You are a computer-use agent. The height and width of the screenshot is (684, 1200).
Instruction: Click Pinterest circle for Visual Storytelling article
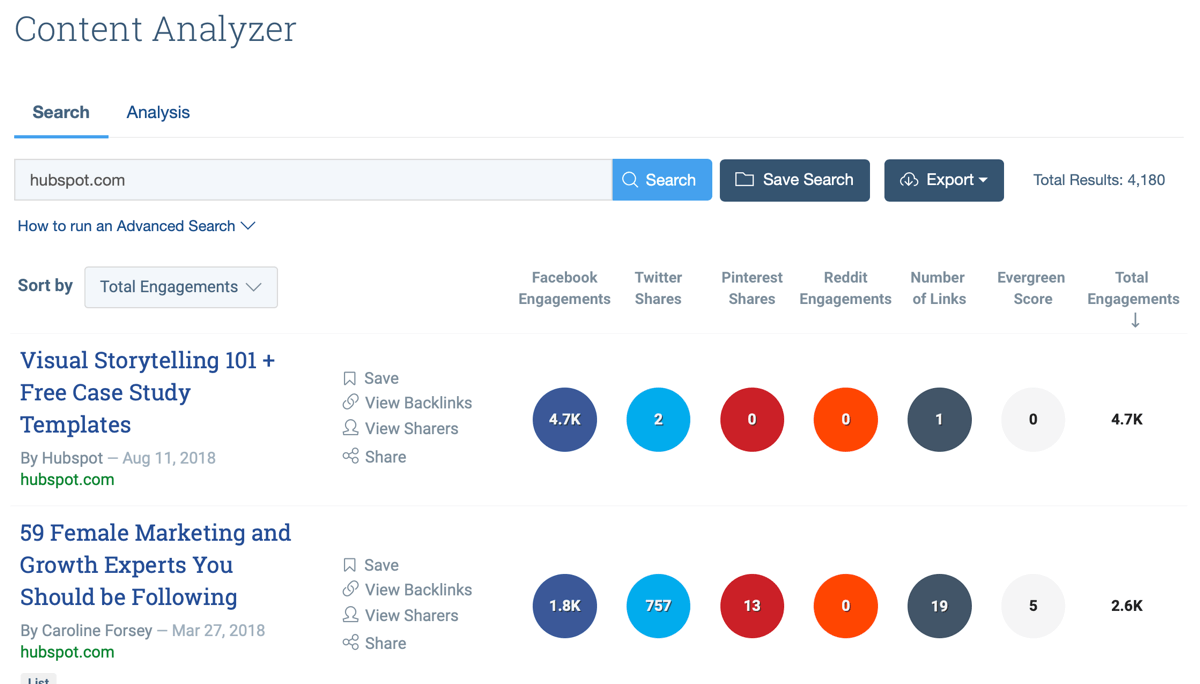click(752, 419)
